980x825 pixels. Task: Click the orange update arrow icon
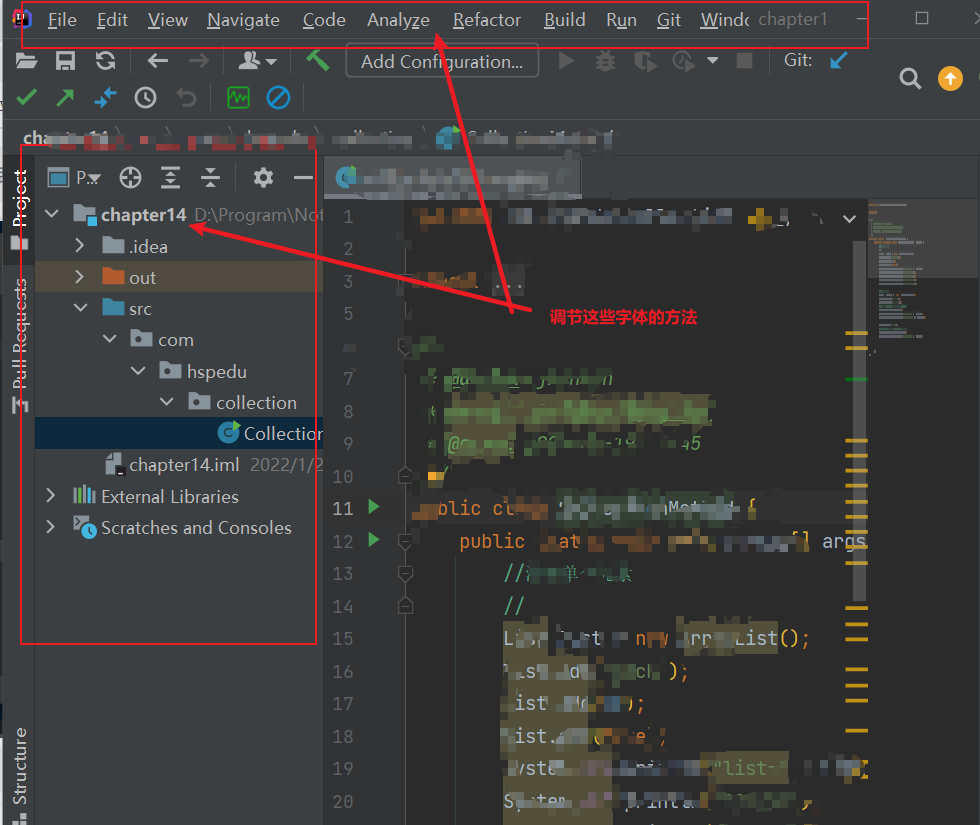point(950,79)
